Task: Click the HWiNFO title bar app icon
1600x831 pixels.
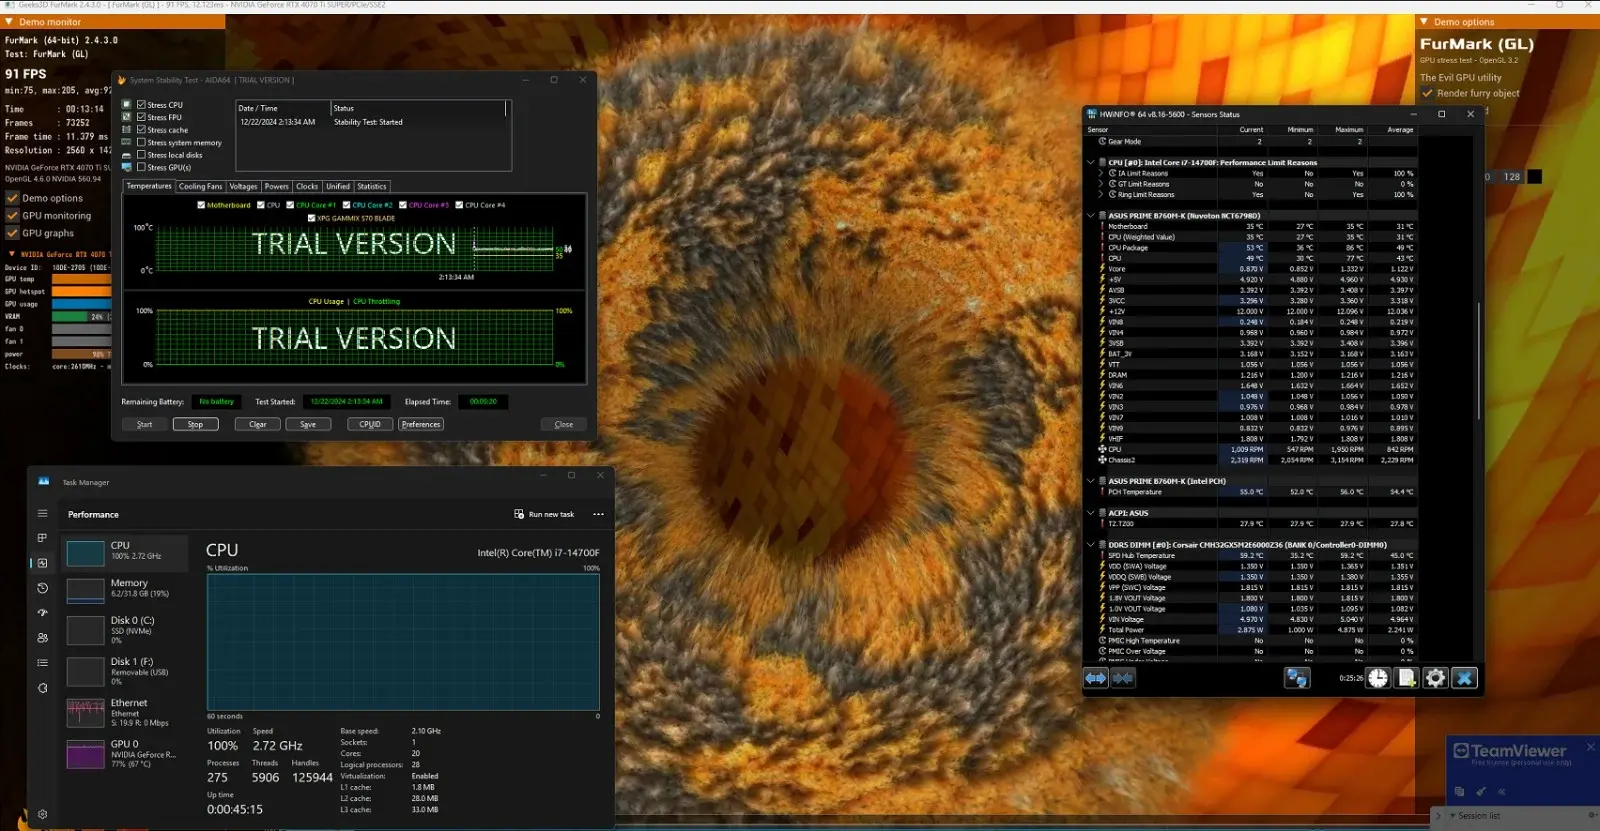Action: point(1093,114)
